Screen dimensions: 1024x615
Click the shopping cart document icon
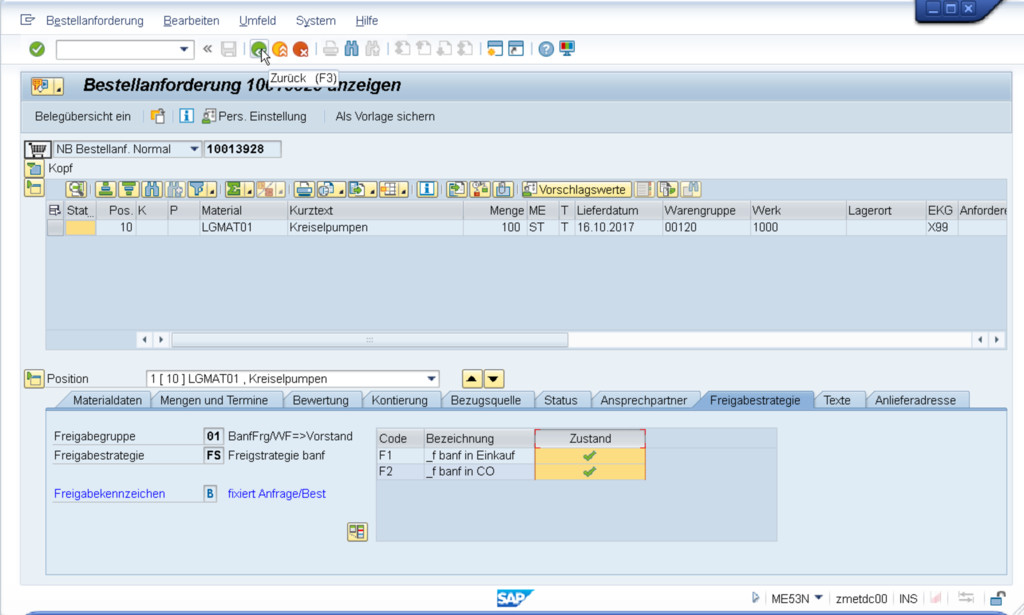37,150
